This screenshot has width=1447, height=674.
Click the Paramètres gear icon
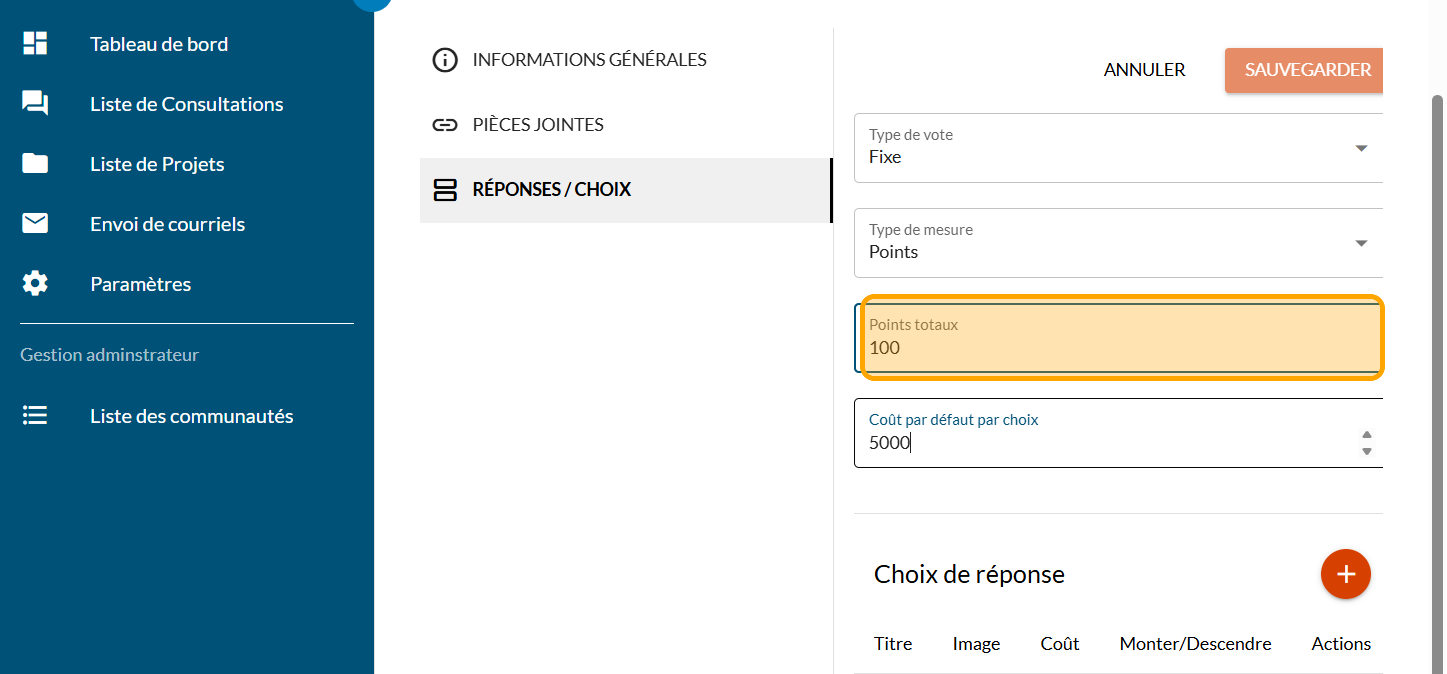tap(35, 284)
